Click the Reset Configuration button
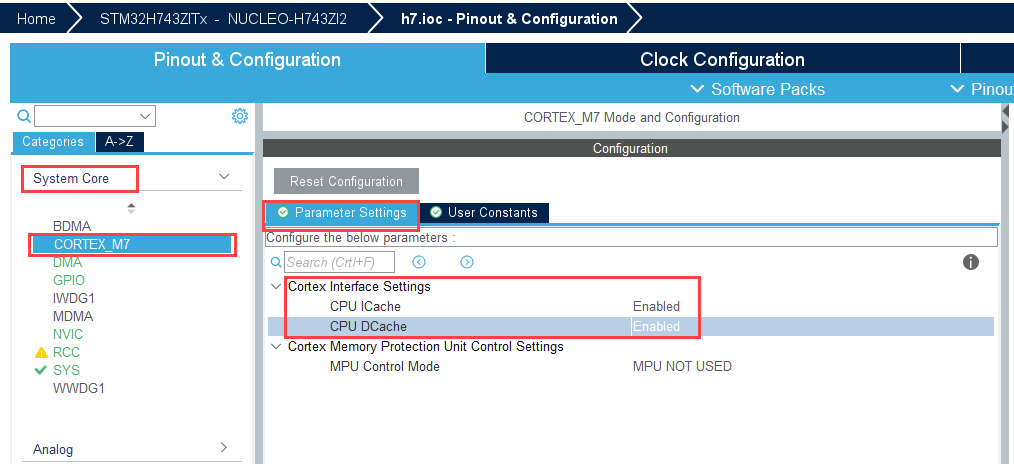This screenshot has width=1014, height=464. (x=346, y=181)
